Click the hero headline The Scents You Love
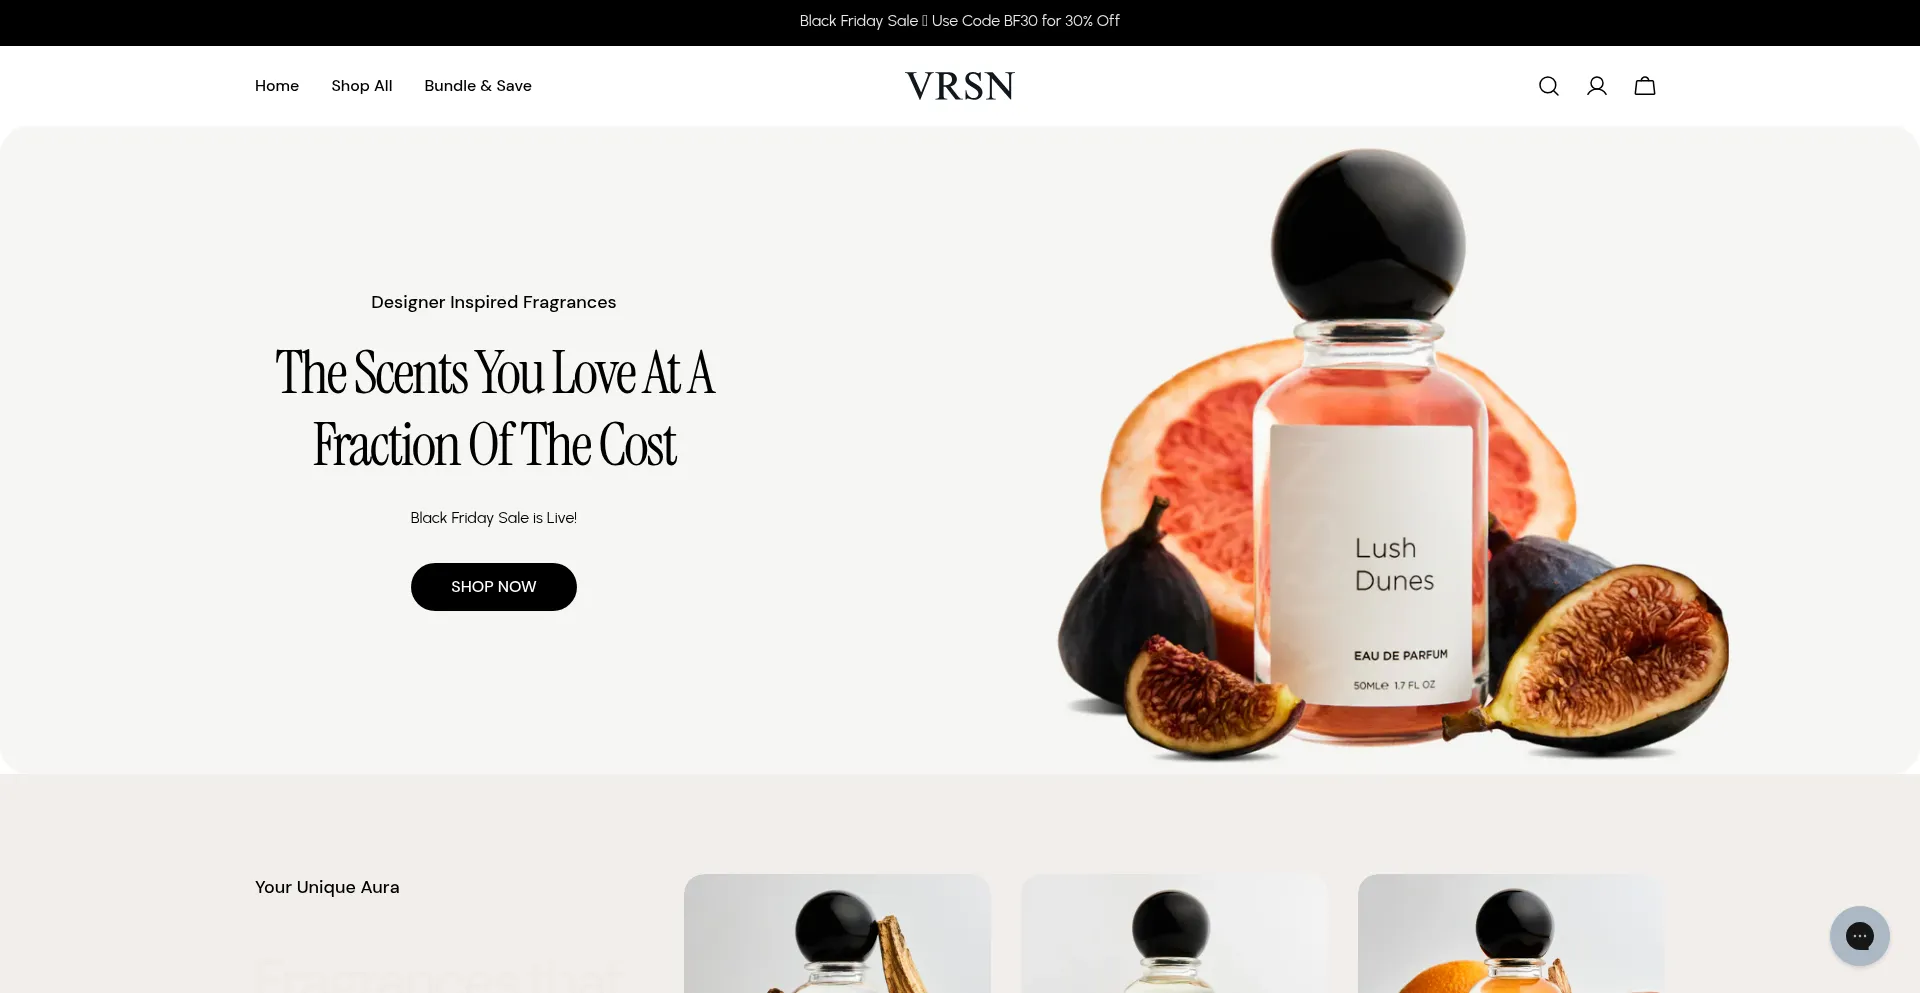 [x=494, y=408]
